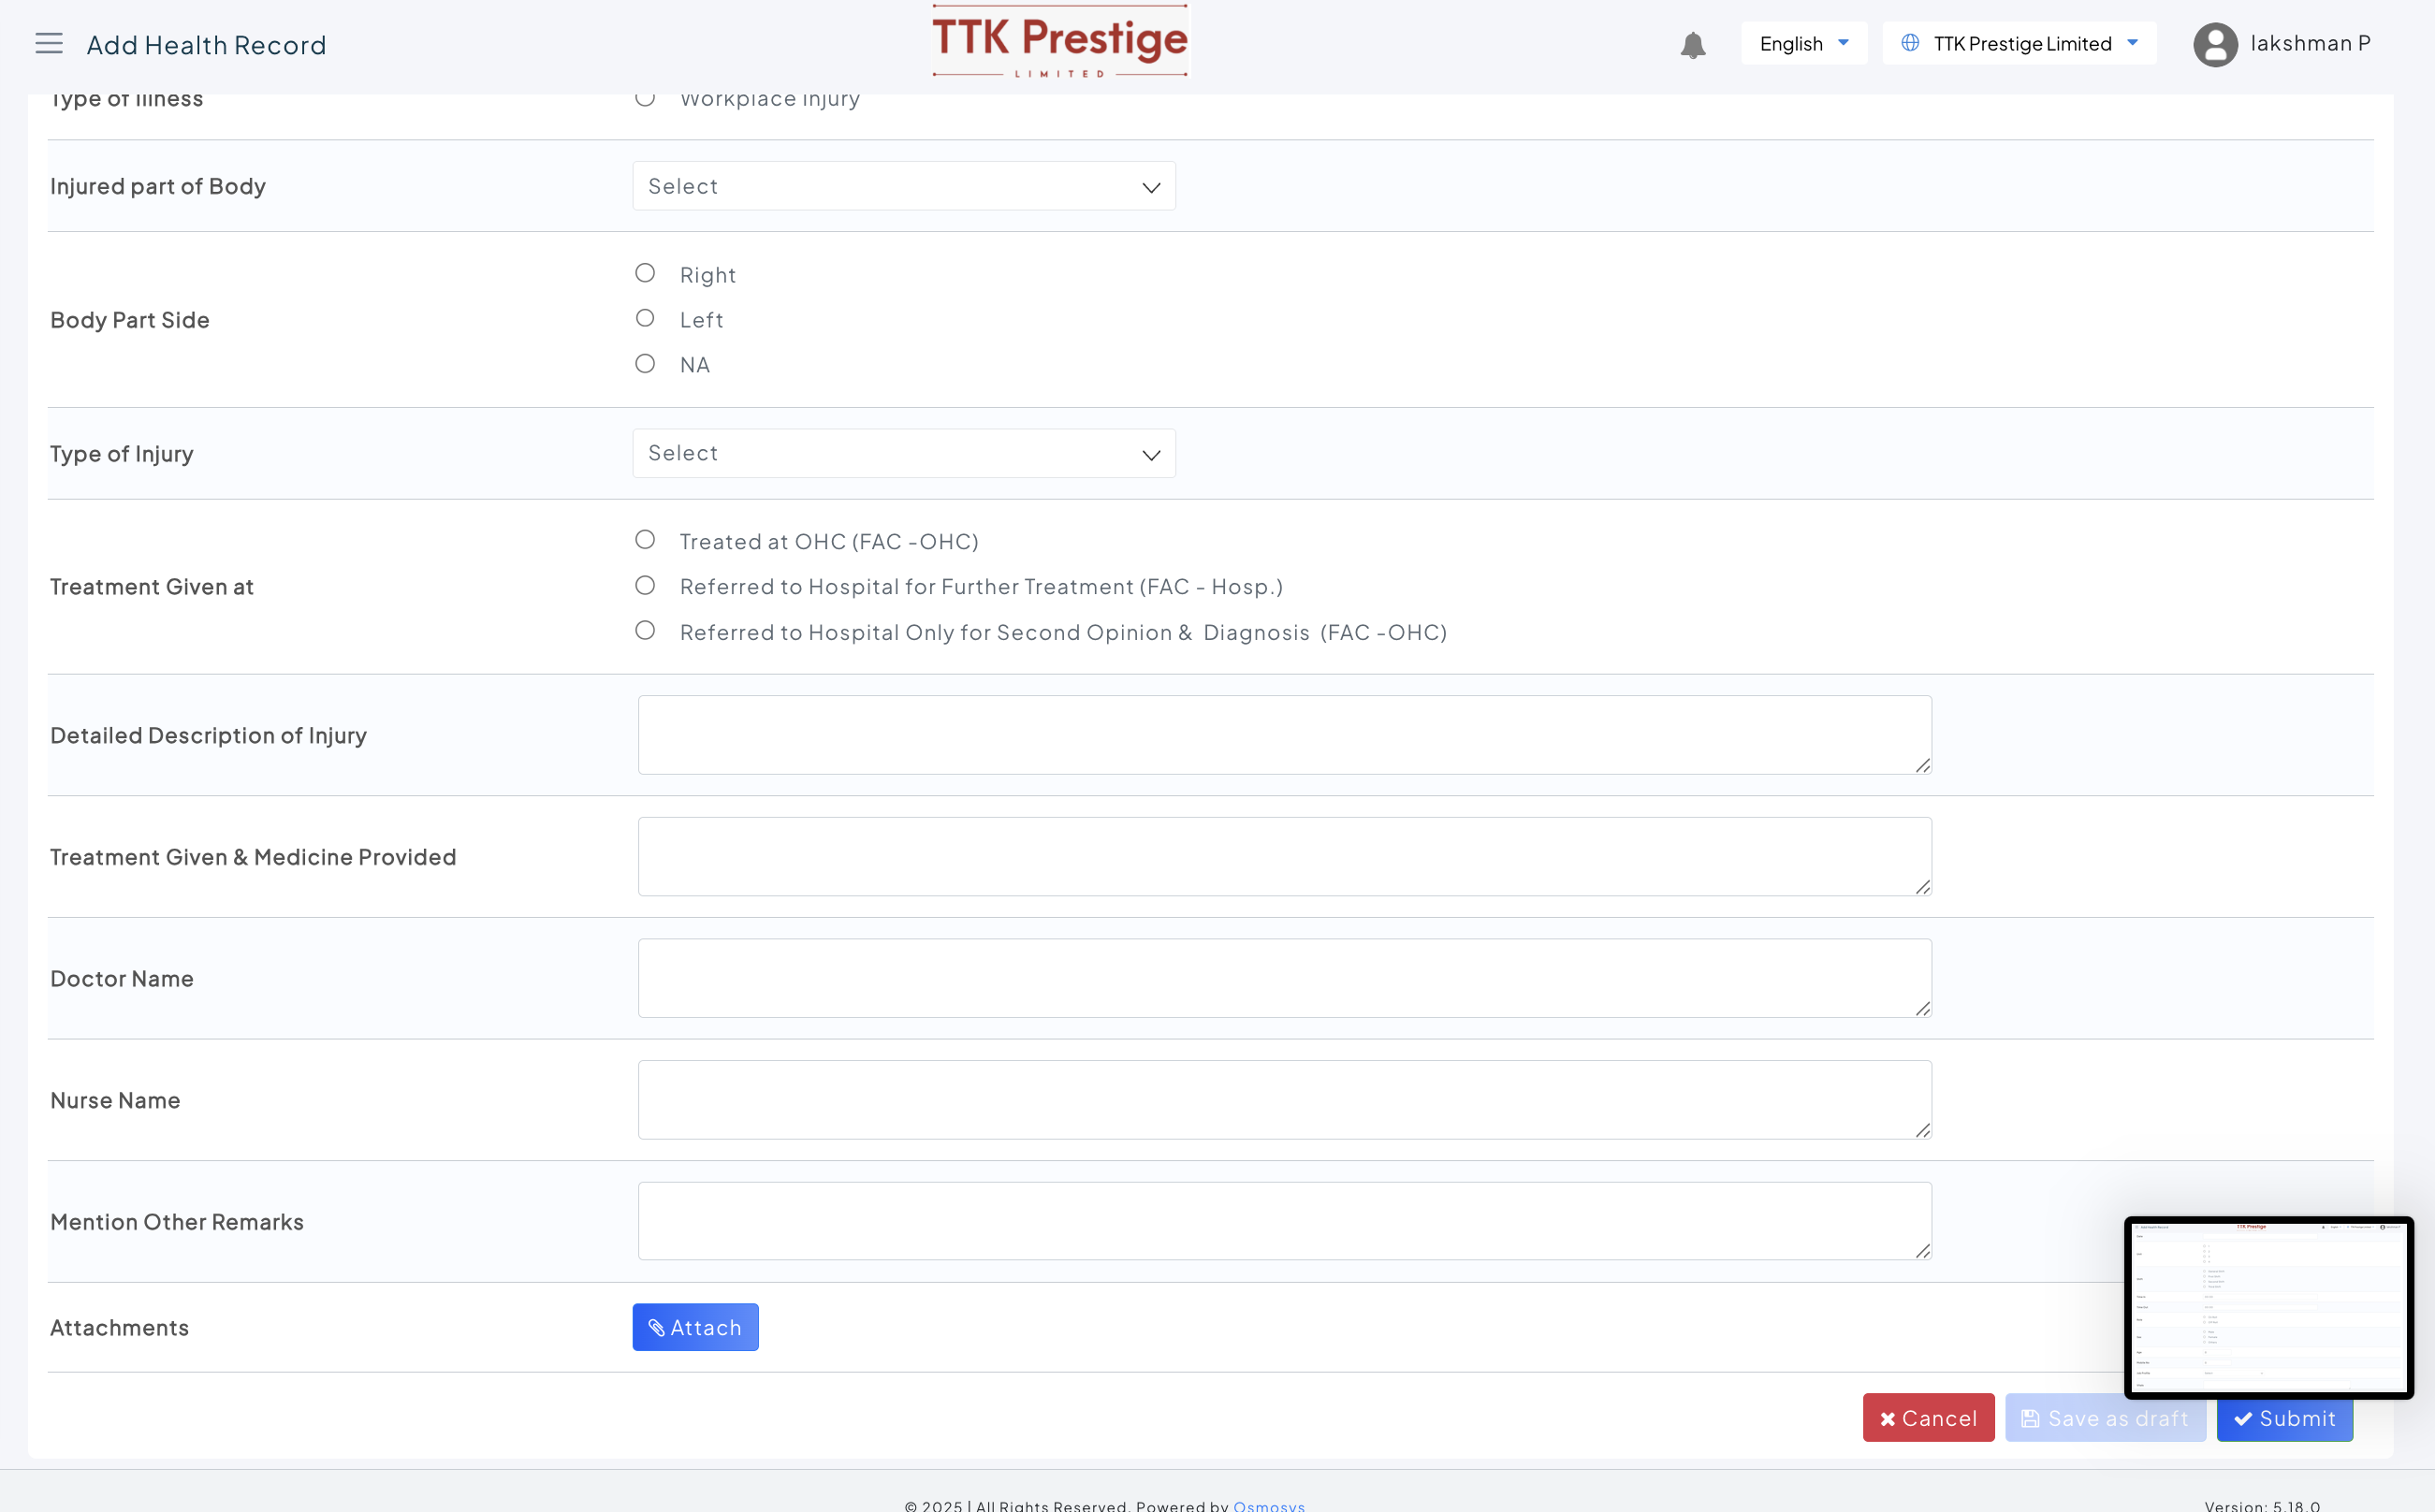The width and height of the screenshot is (2435, 1512).
Task: Open the lakshman P user menu
Action: [x=2309, y=44]
